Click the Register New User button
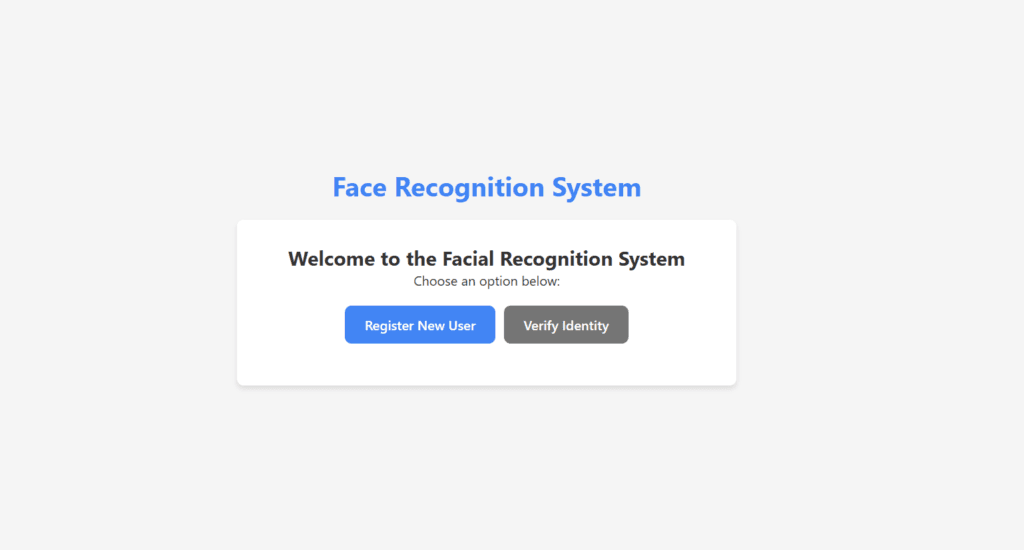This screenshot has height=550, width=1024. tap(420, 325)
